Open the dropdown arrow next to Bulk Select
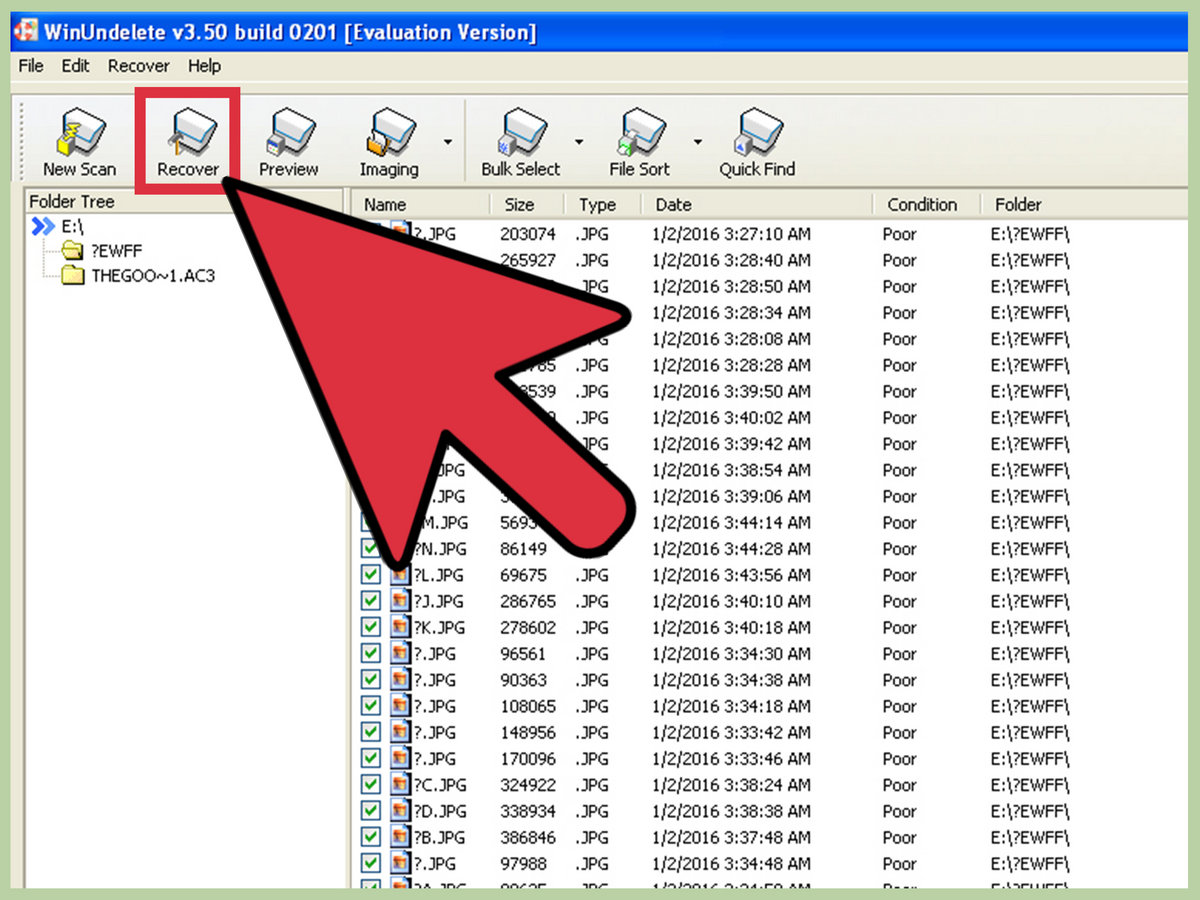Screen dimensions: 1200x900 point(578,142)
